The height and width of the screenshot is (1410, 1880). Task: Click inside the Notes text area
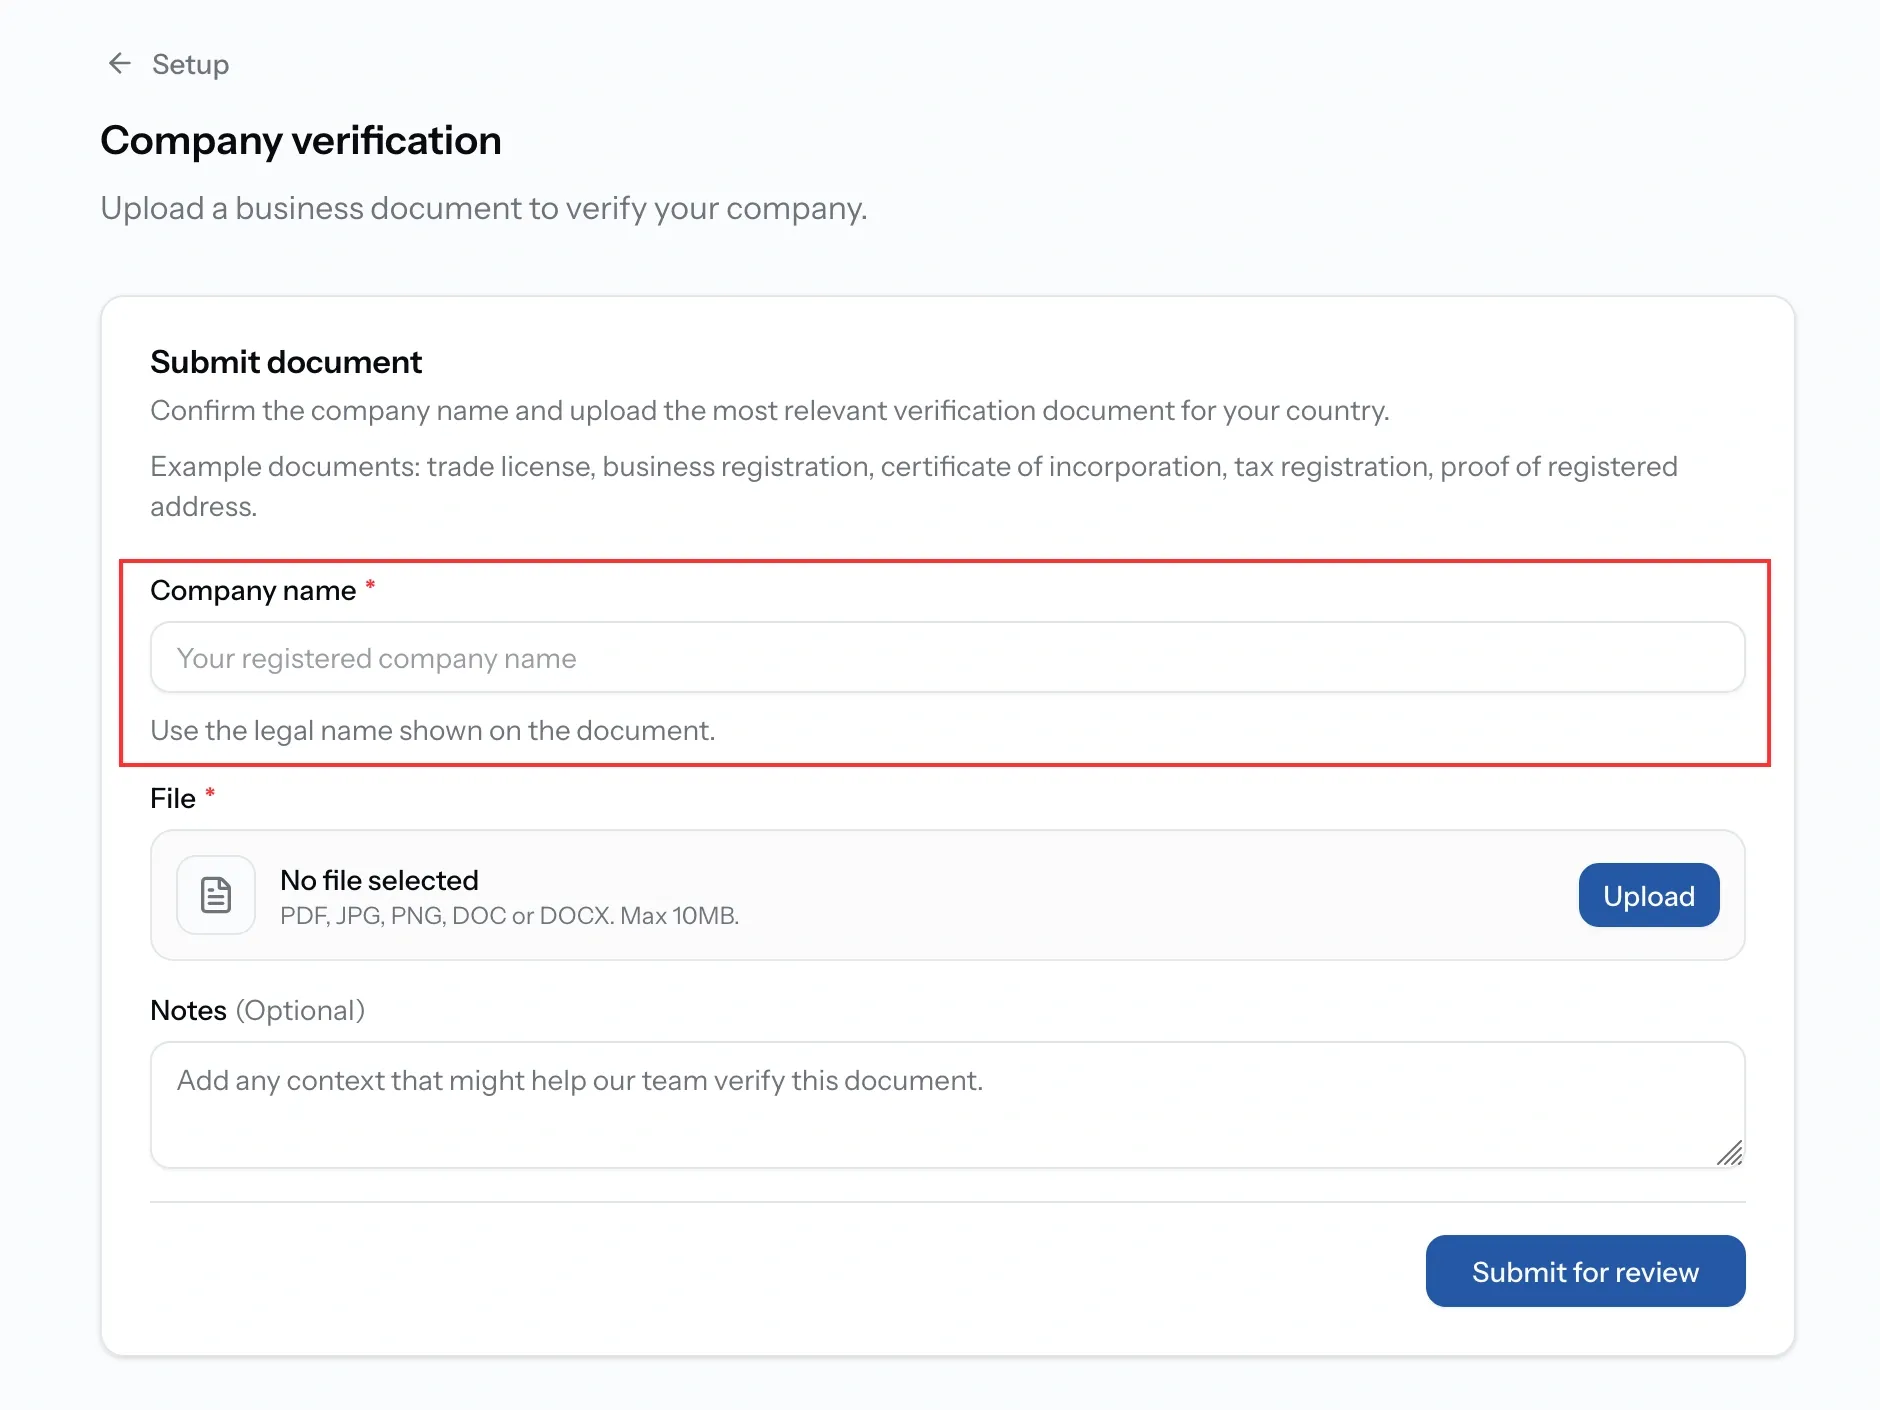click(947, 1104)
